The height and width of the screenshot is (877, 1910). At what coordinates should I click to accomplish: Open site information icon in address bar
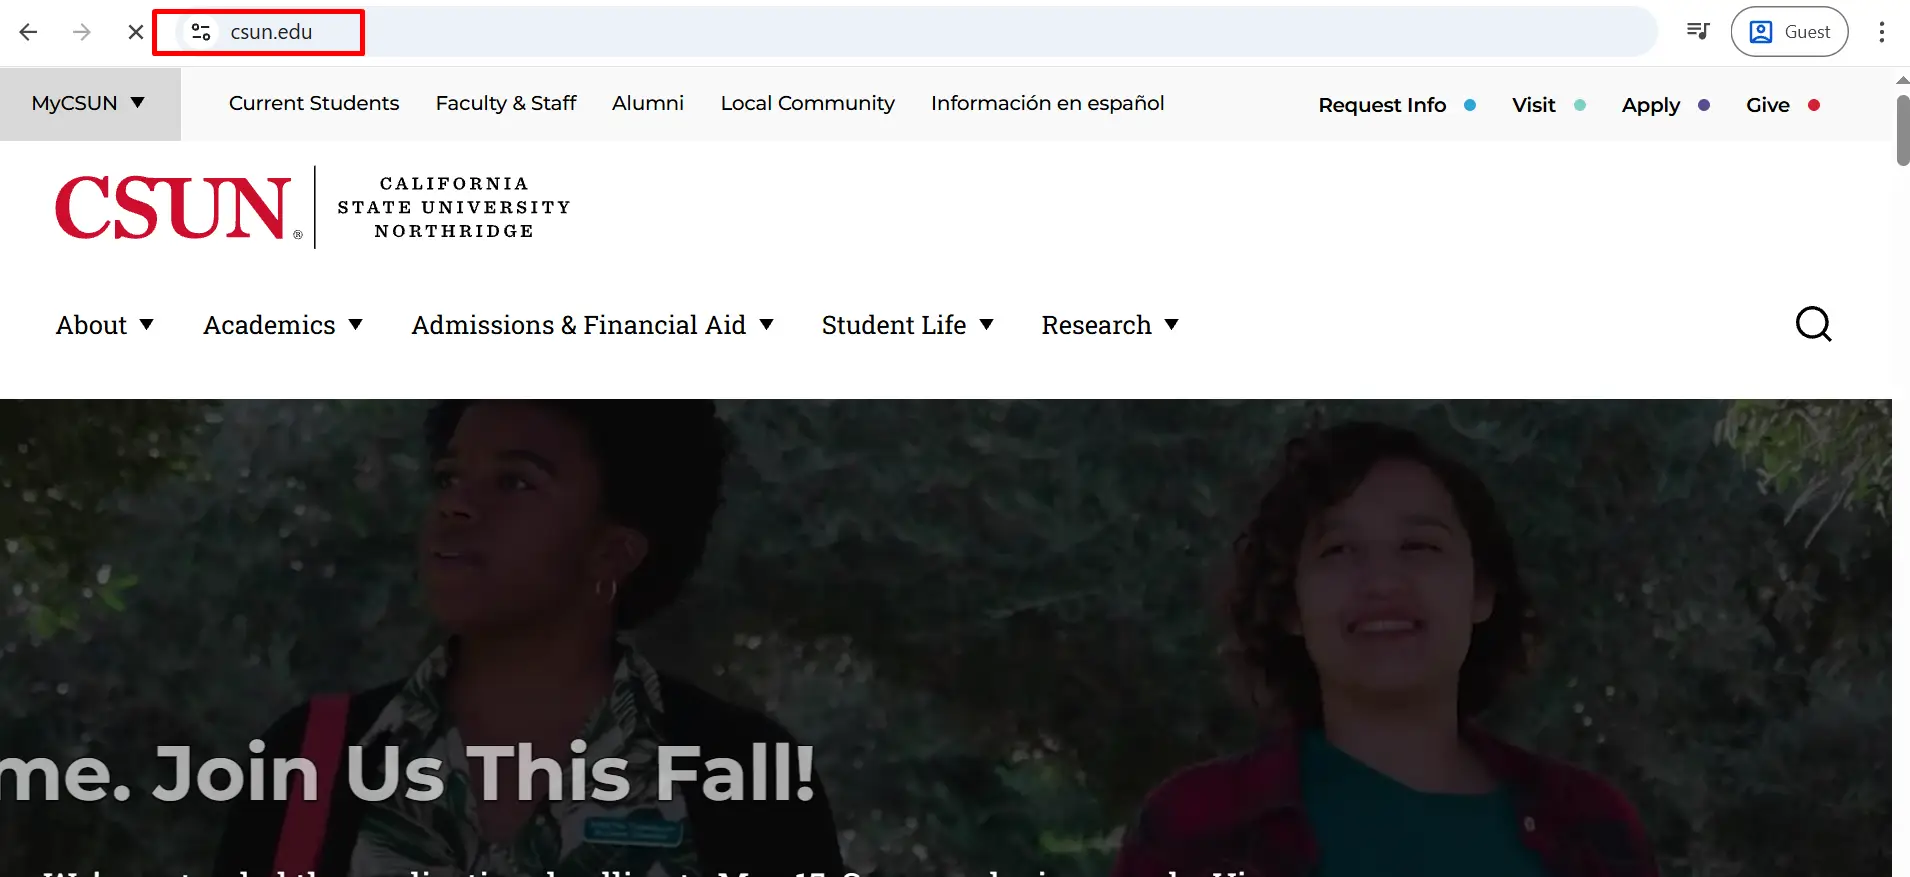[201, 32]
